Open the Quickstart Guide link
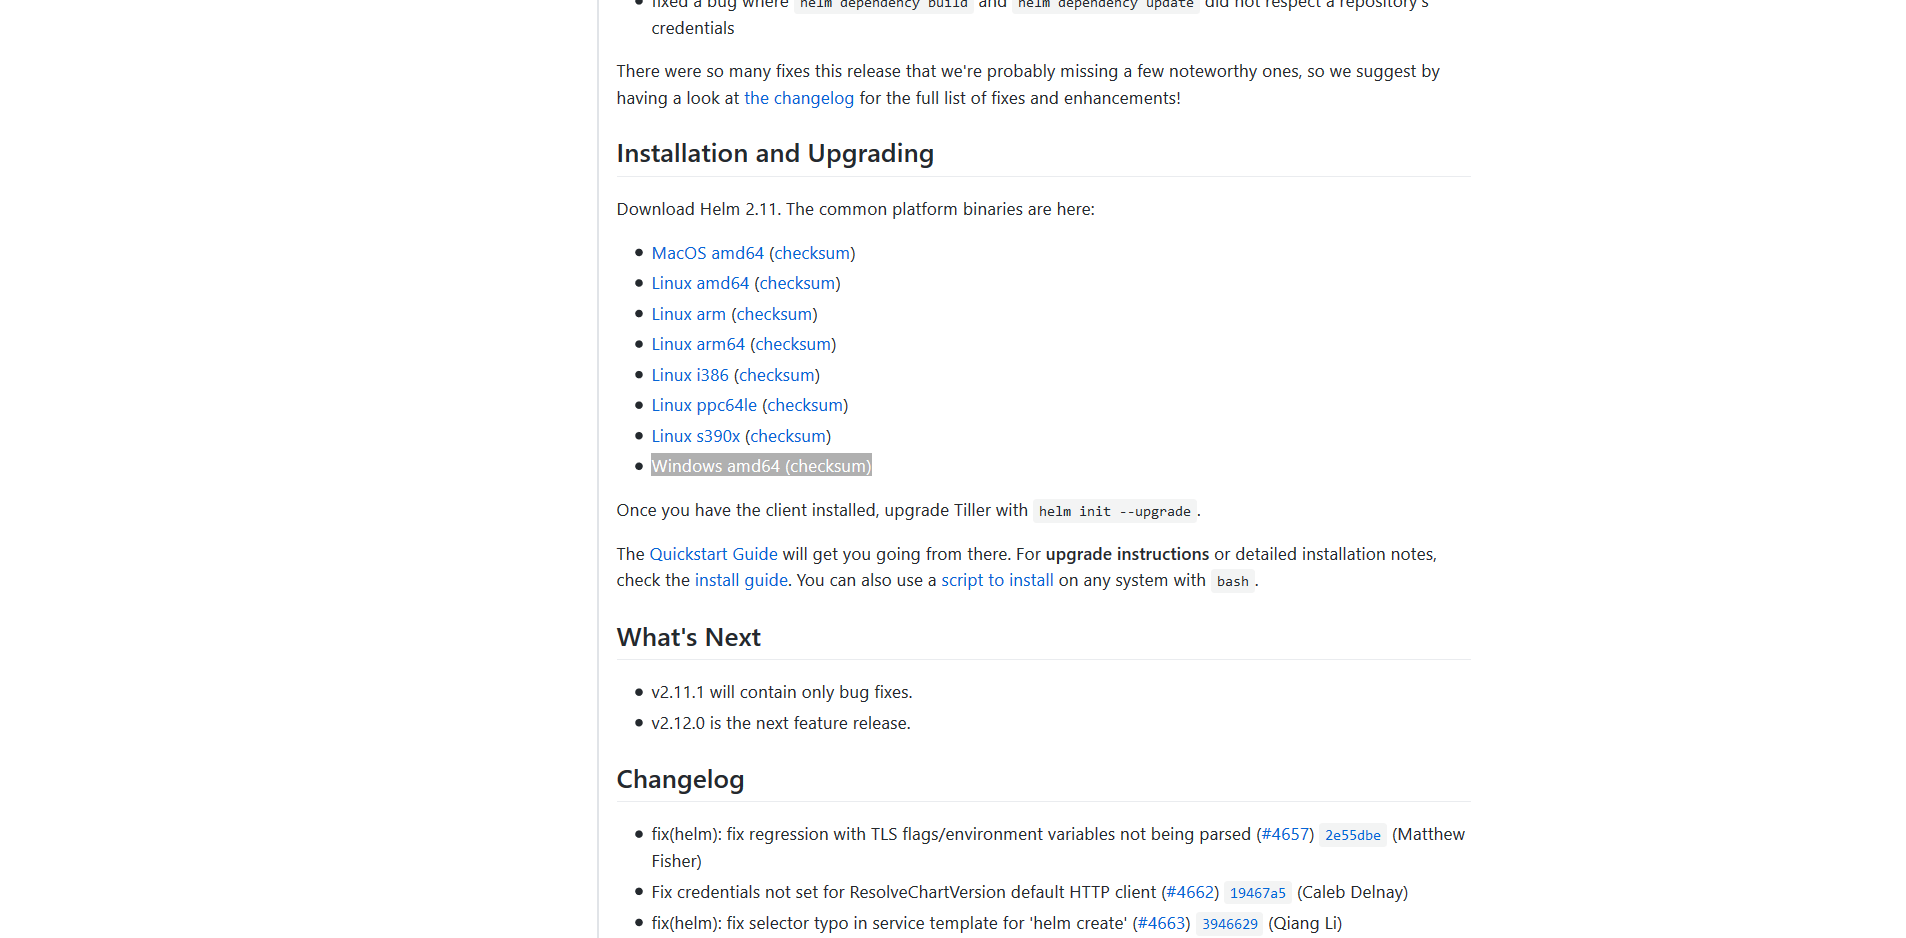1906x938 pixels. 713,554
